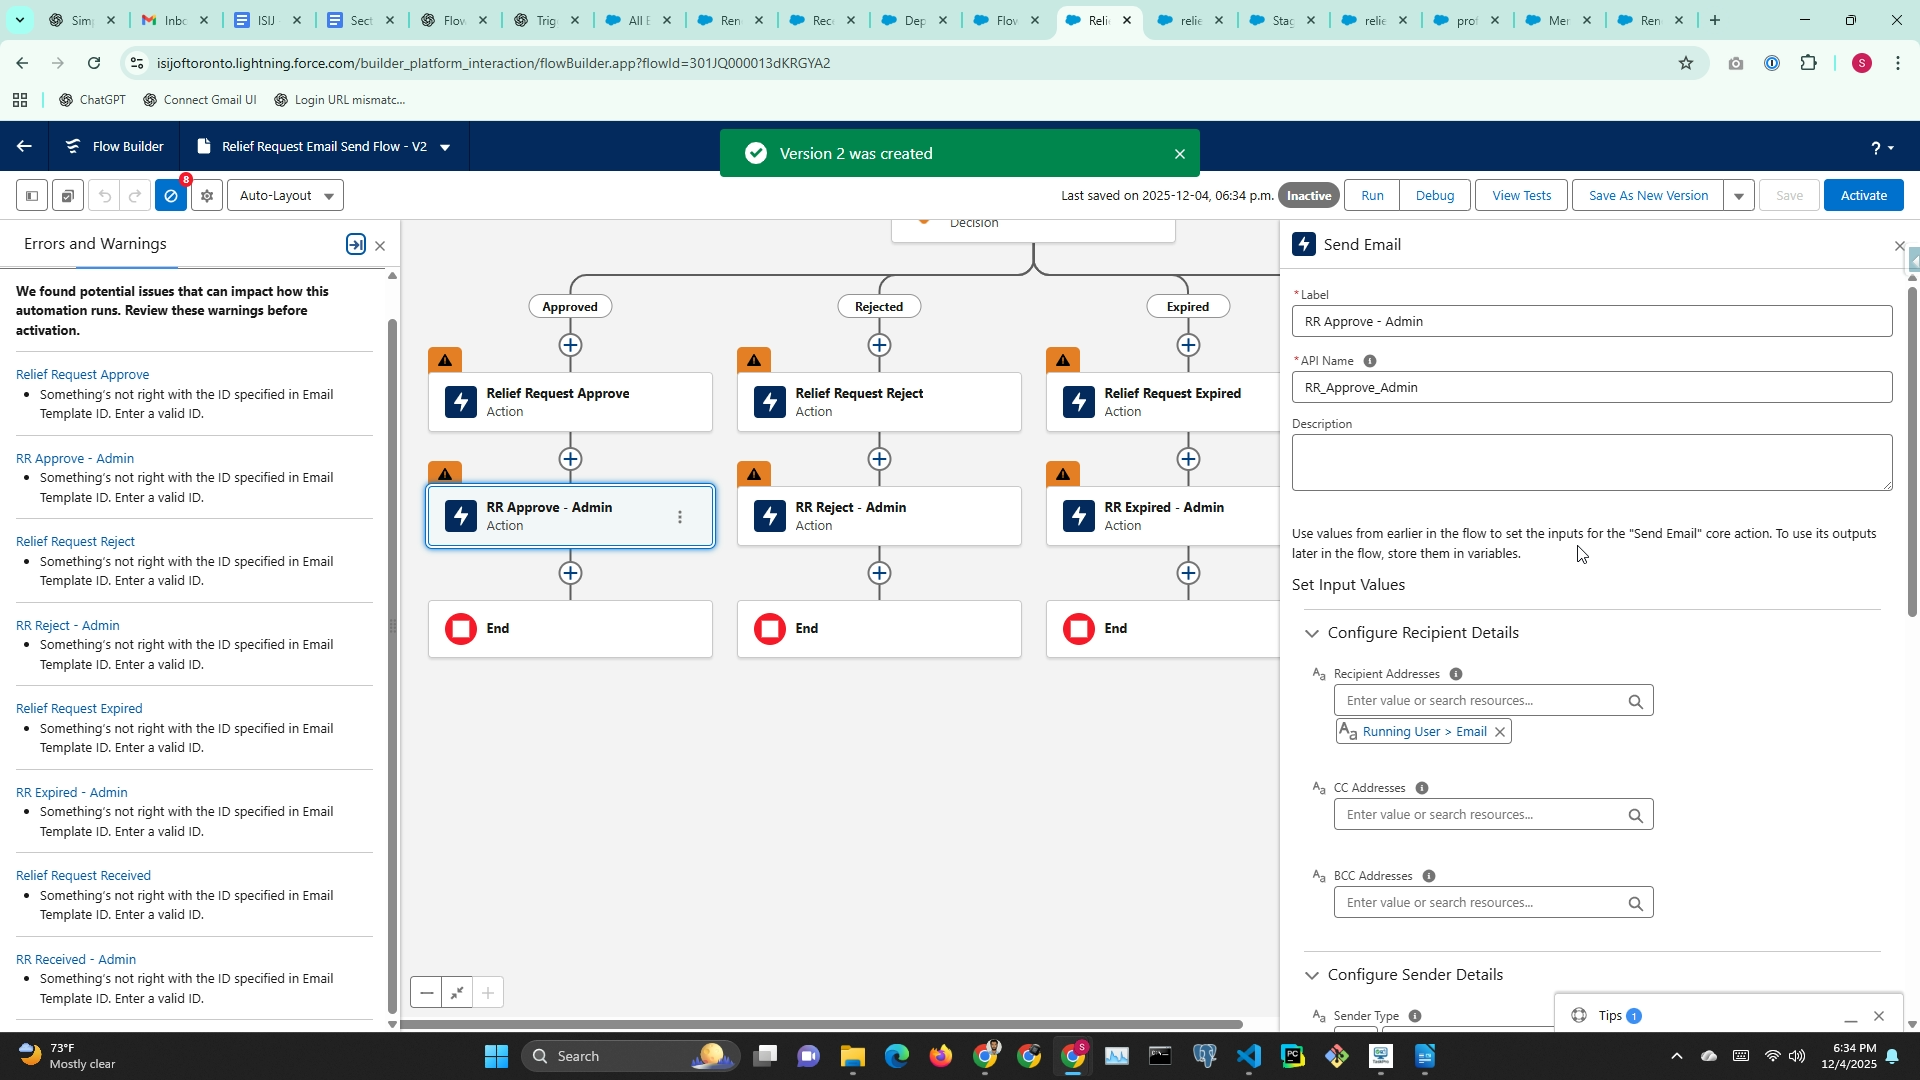Collapse Configure Sender Details section
Screen dimensions: 1920x1080
(x=1311, y=975)
